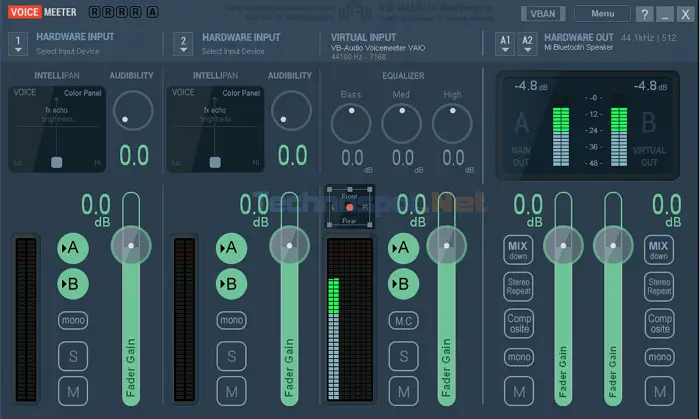Viewport: 700px width, 419px height.
Task: Click the 44.1kHz | 512 sample rate readout
Action: click(x=648, y=38)
